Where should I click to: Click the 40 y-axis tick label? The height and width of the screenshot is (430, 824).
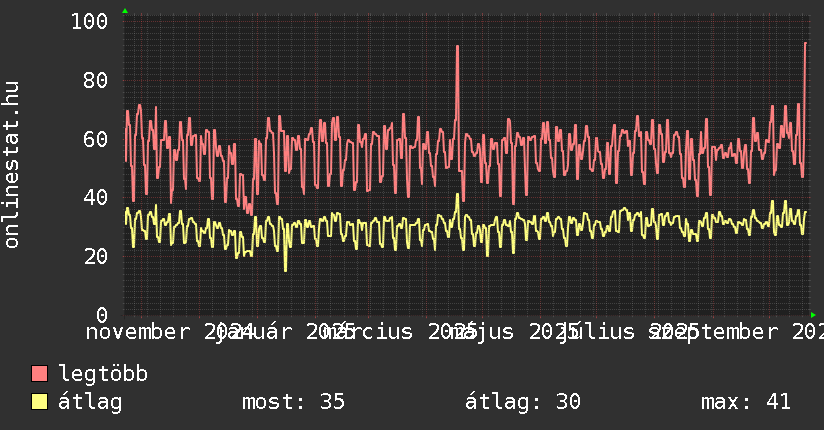(x=96, y=197)
